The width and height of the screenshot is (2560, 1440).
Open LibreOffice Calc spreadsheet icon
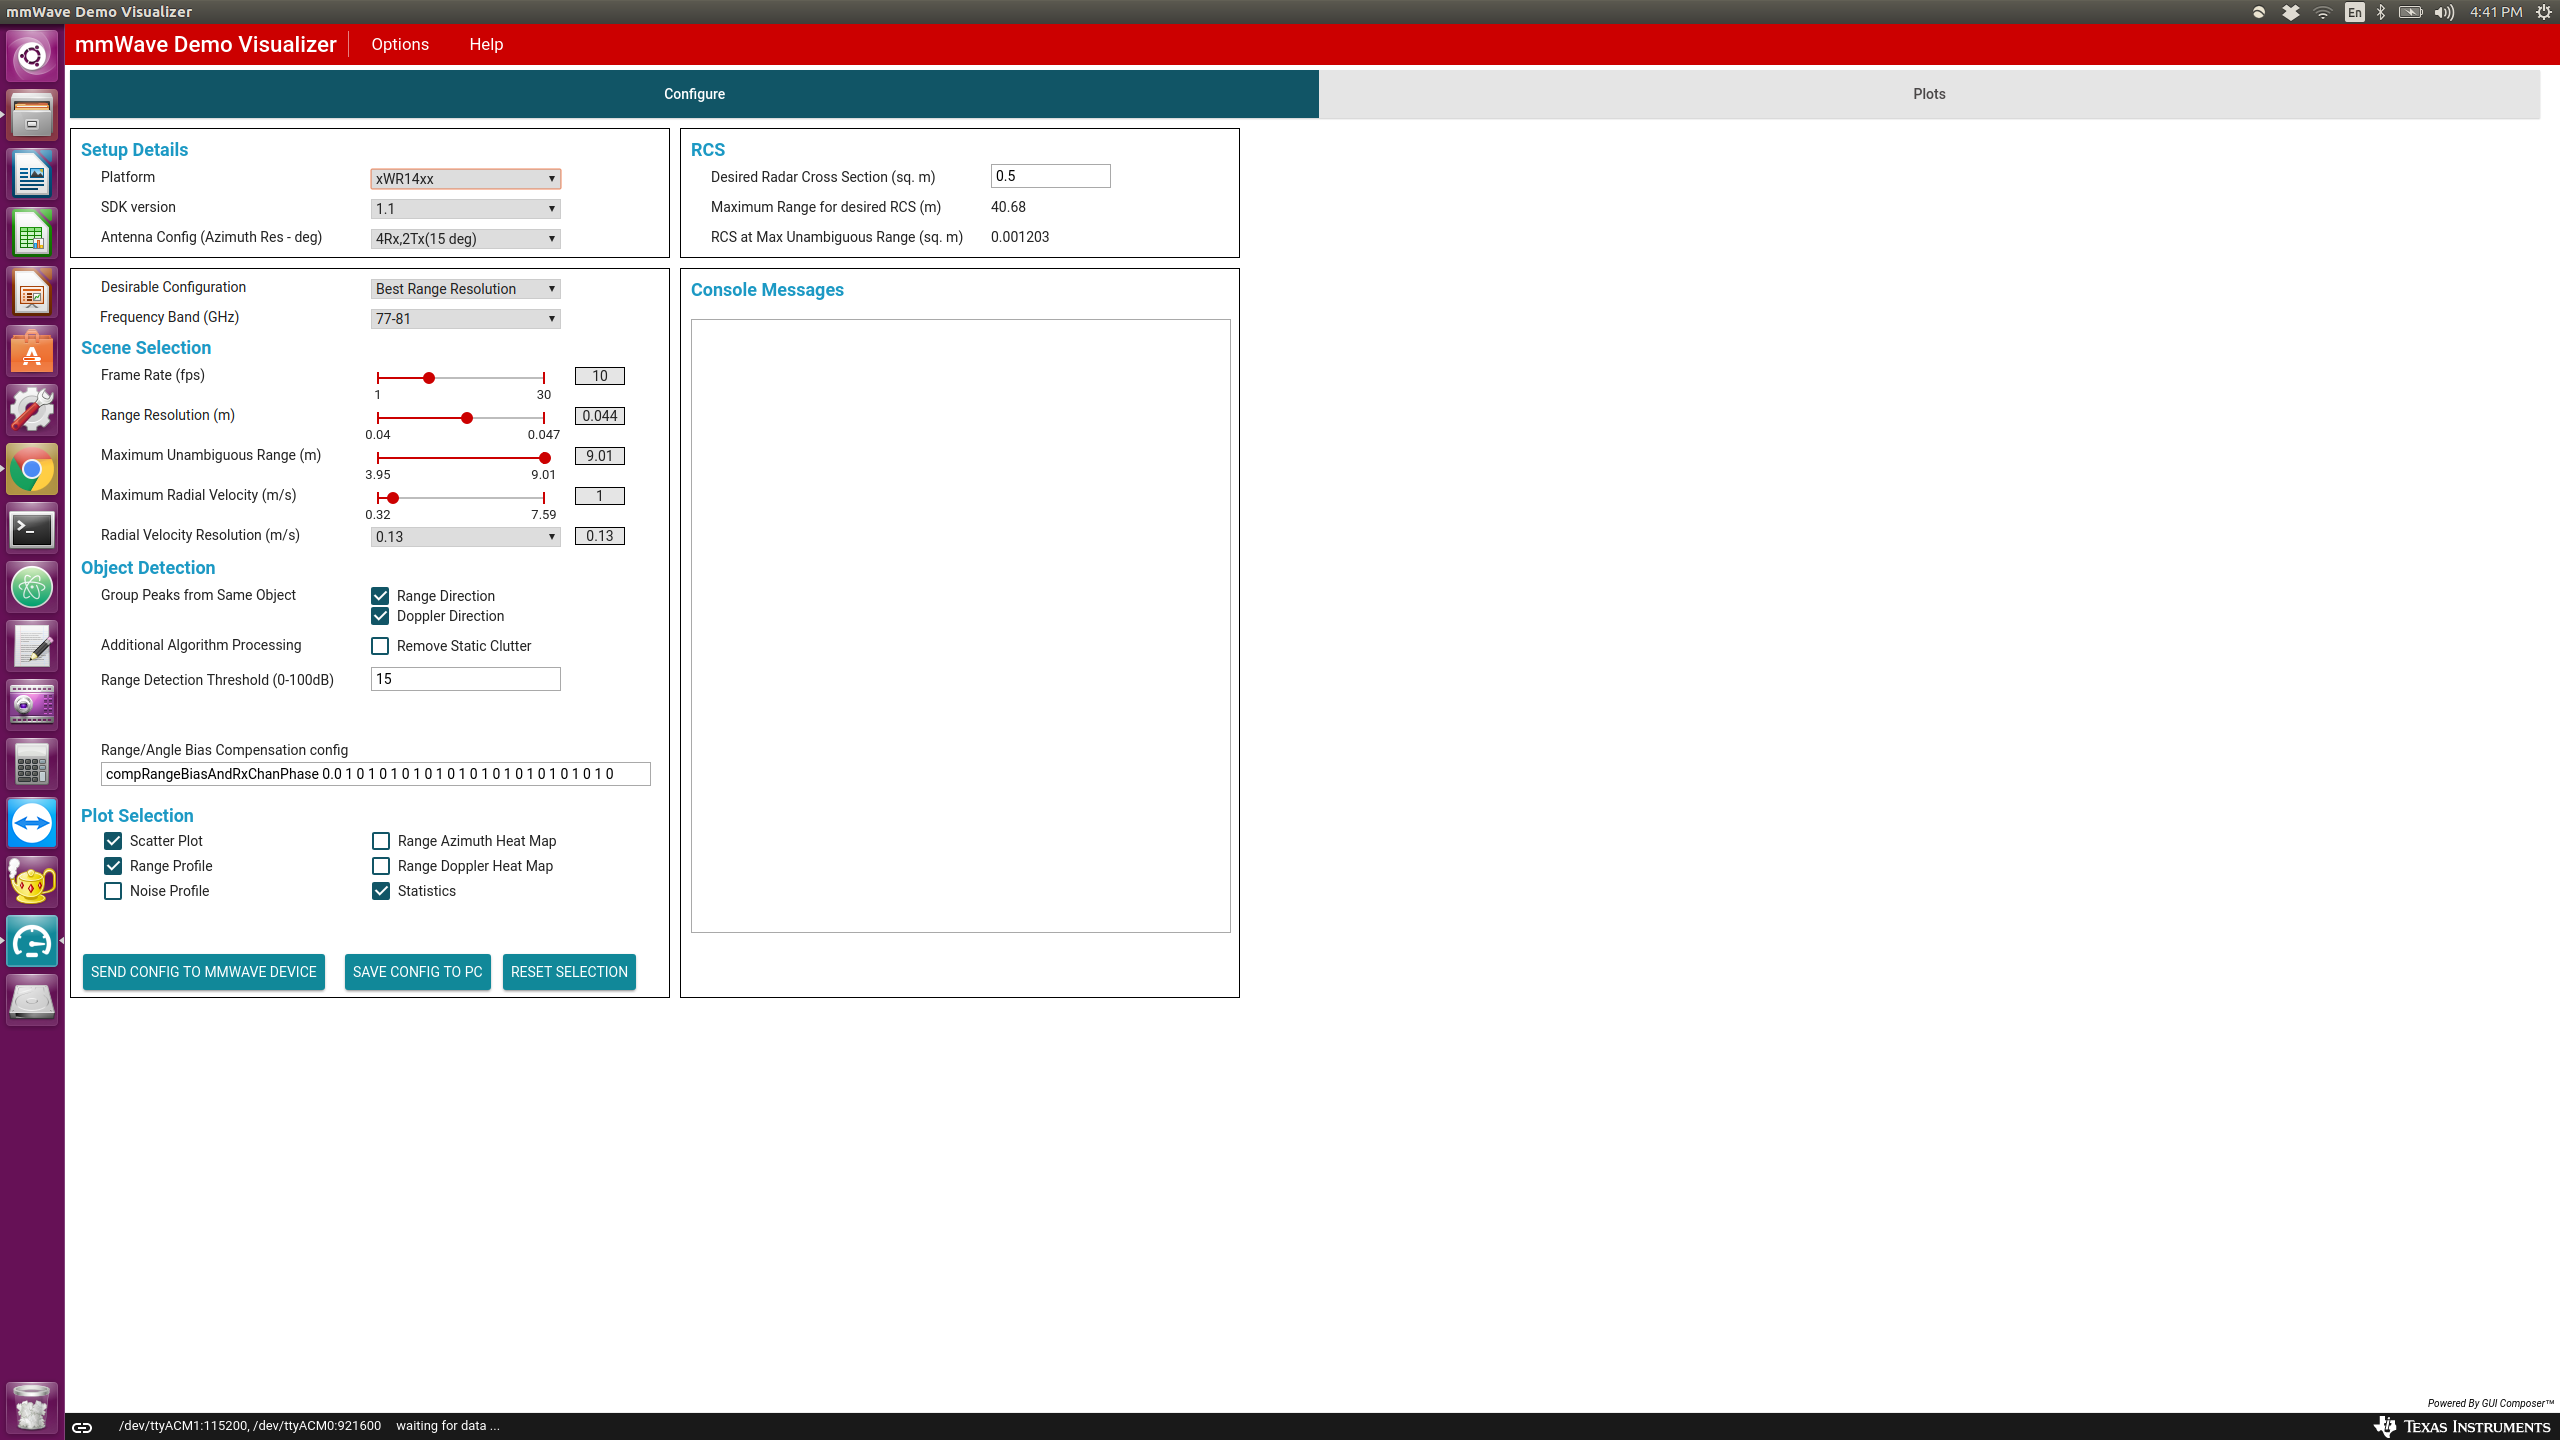(32, 235)
